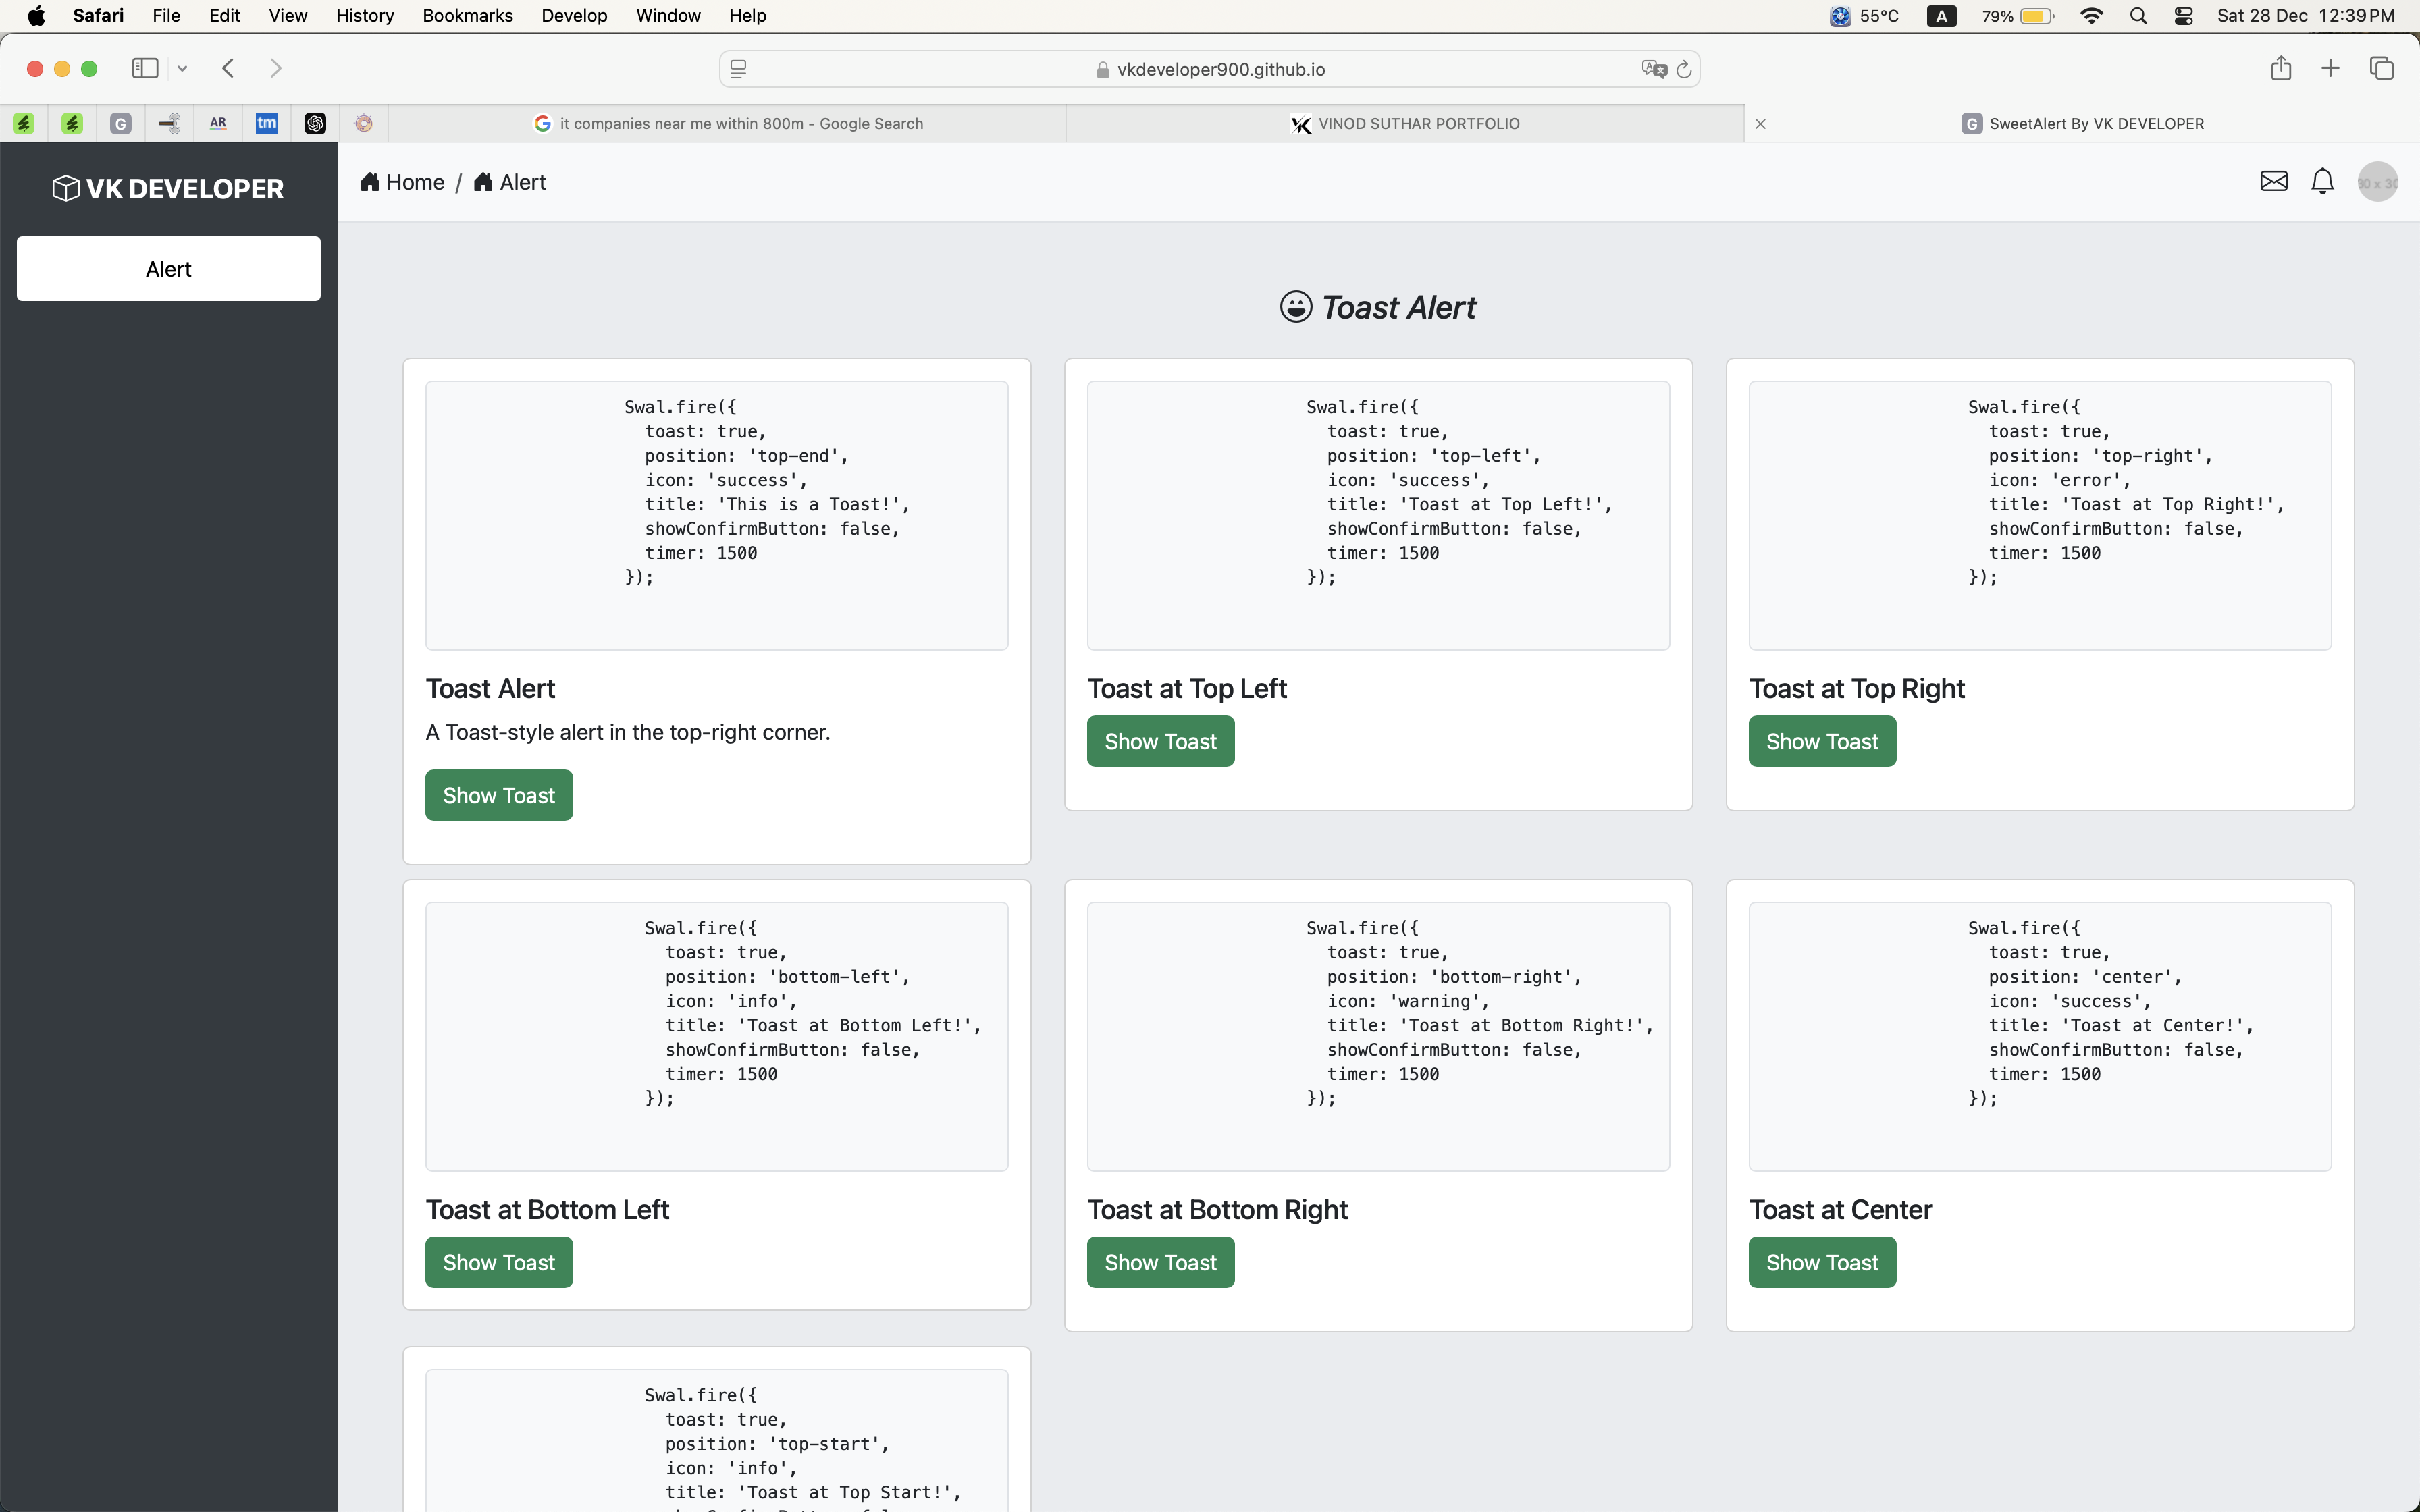2420x1512 pixels.
Task: Click text 'A Toast-style alert in the top-right corner.'
Action: 627,732
